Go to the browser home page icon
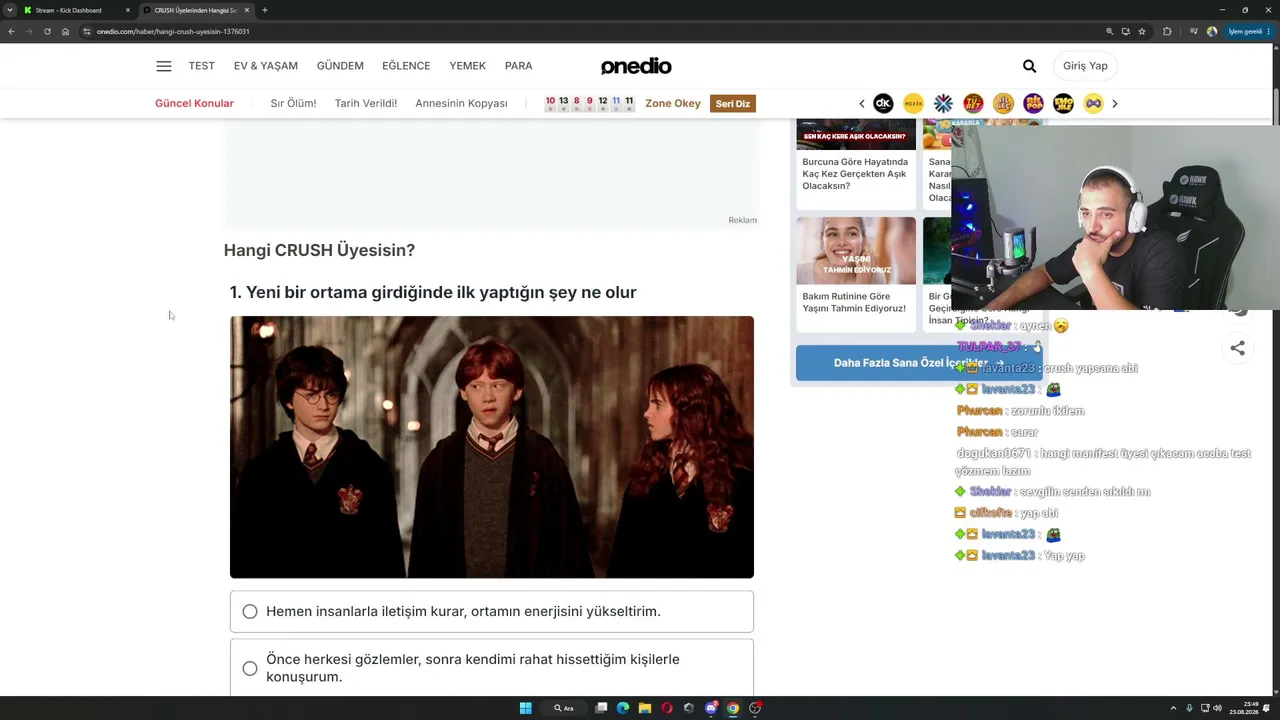 [x=65, y=31]
